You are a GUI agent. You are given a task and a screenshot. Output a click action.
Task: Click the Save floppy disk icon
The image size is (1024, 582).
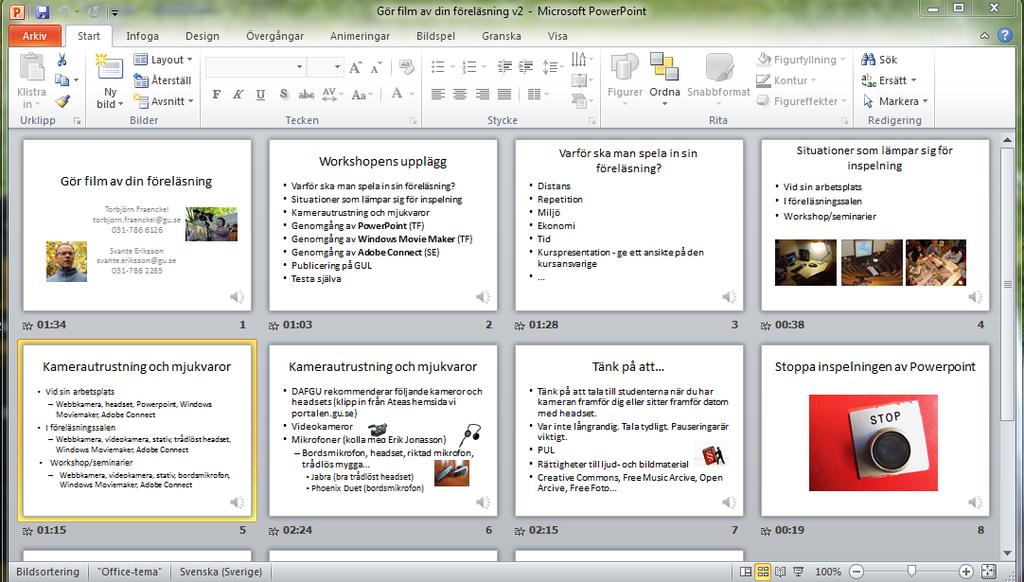[x=42, y=11]
